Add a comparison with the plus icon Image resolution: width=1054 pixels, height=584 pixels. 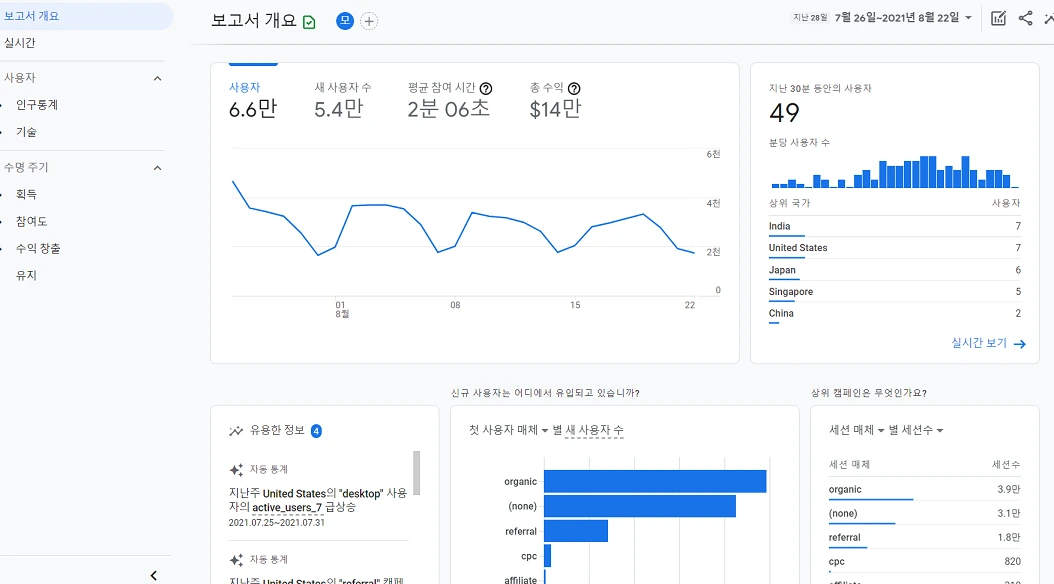(369, 21)
